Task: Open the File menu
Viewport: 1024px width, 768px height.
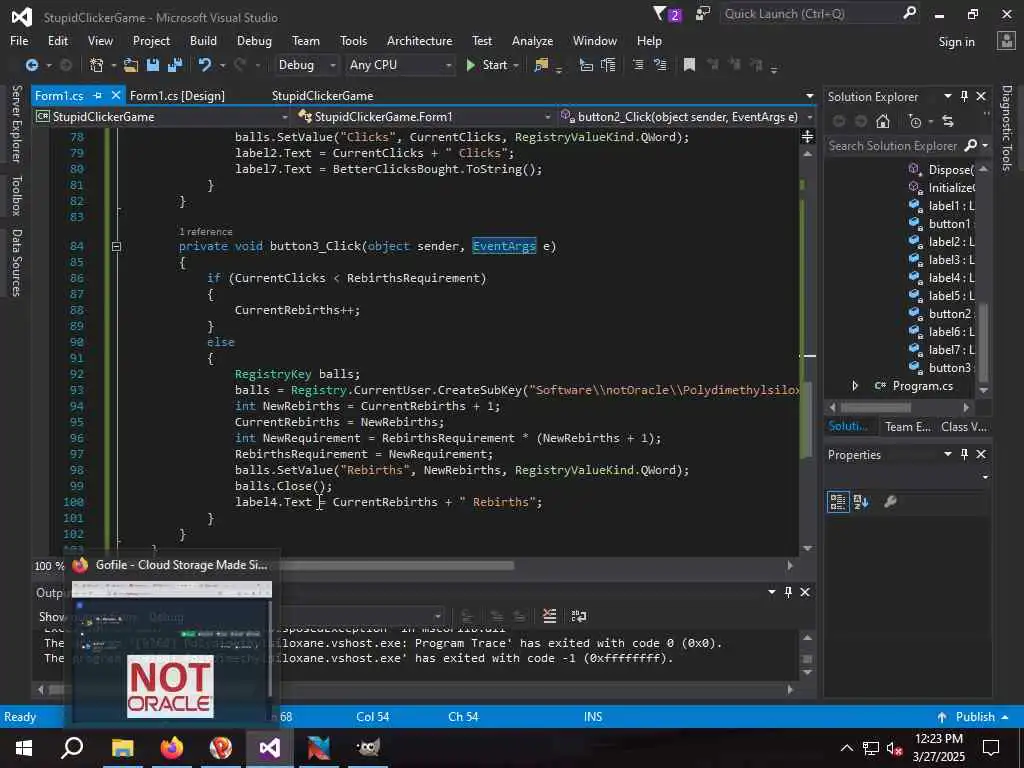Action: [x=19, y=41]
